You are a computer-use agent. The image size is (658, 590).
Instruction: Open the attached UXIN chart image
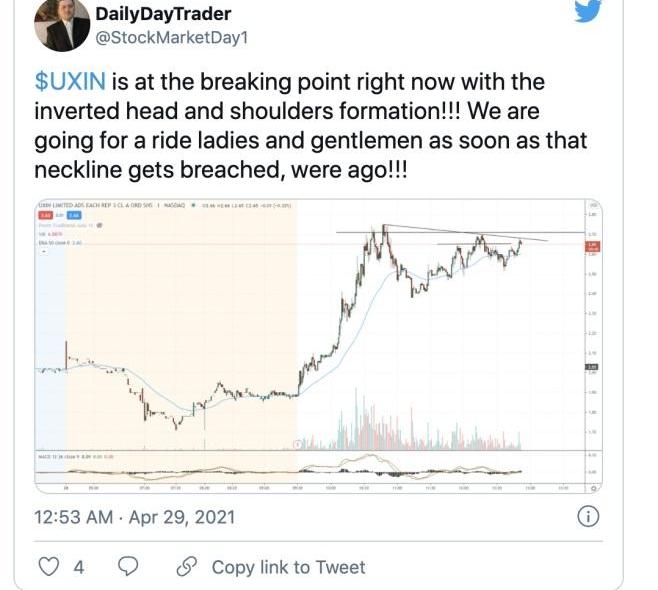pyautogui.click(x=319, y=346)
